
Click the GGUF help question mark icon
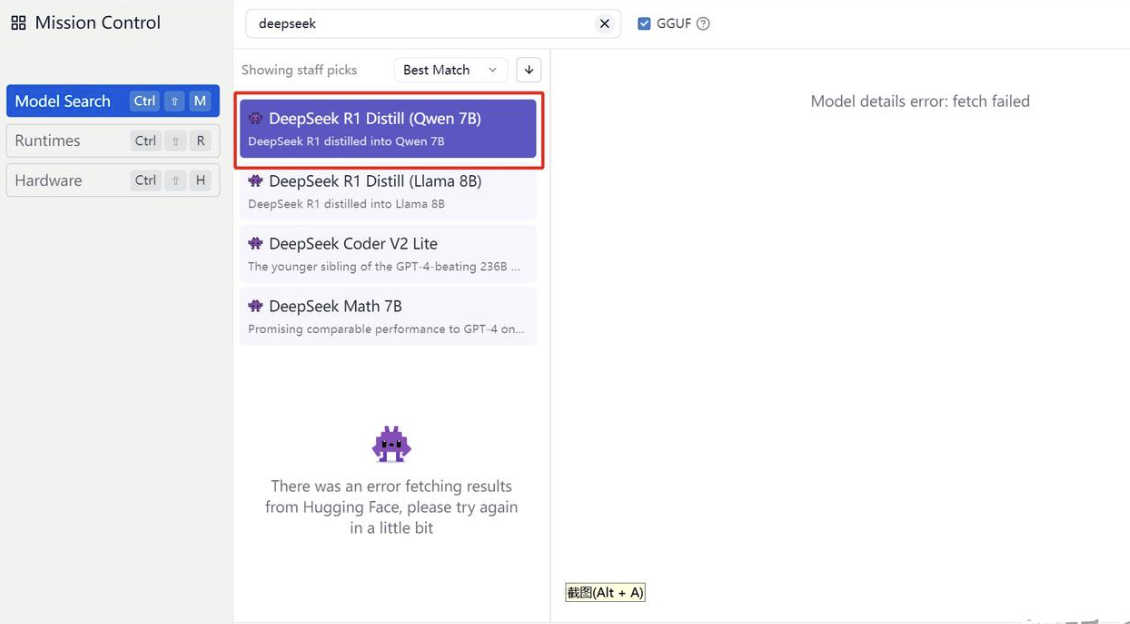click(703, 24)
